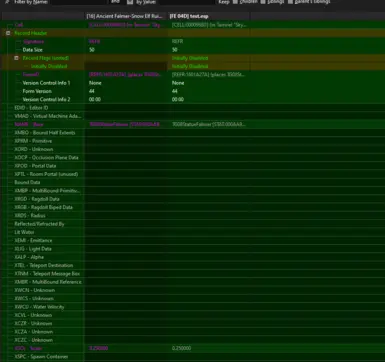Click the CELL value in Ancient Falmer column
The image size is (385, 362).
tap(125, 25)
